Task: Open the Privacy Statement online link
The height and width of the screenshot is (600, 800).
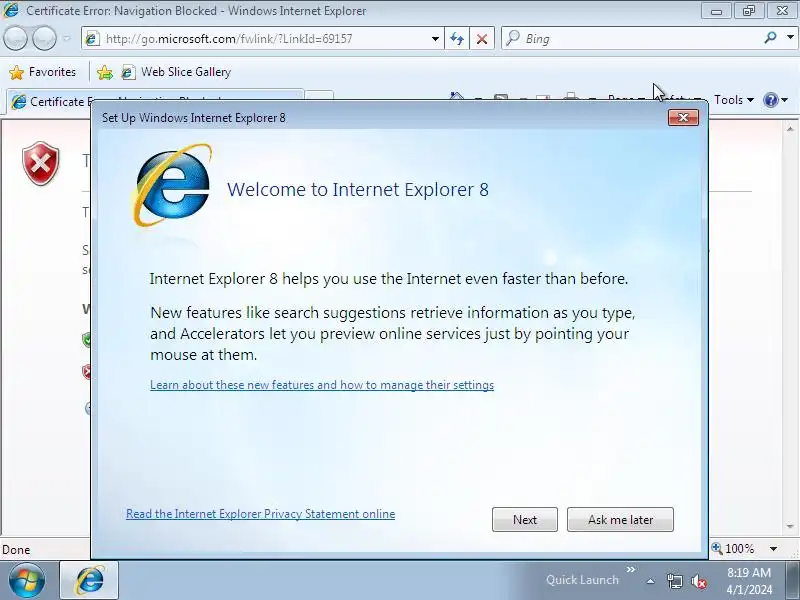Action: [260, 514]
